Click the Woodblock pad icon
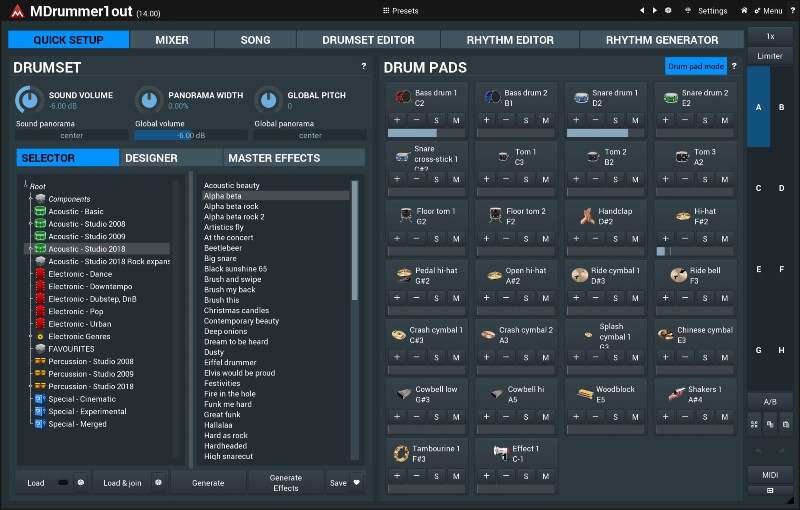 tap(585, 394)
